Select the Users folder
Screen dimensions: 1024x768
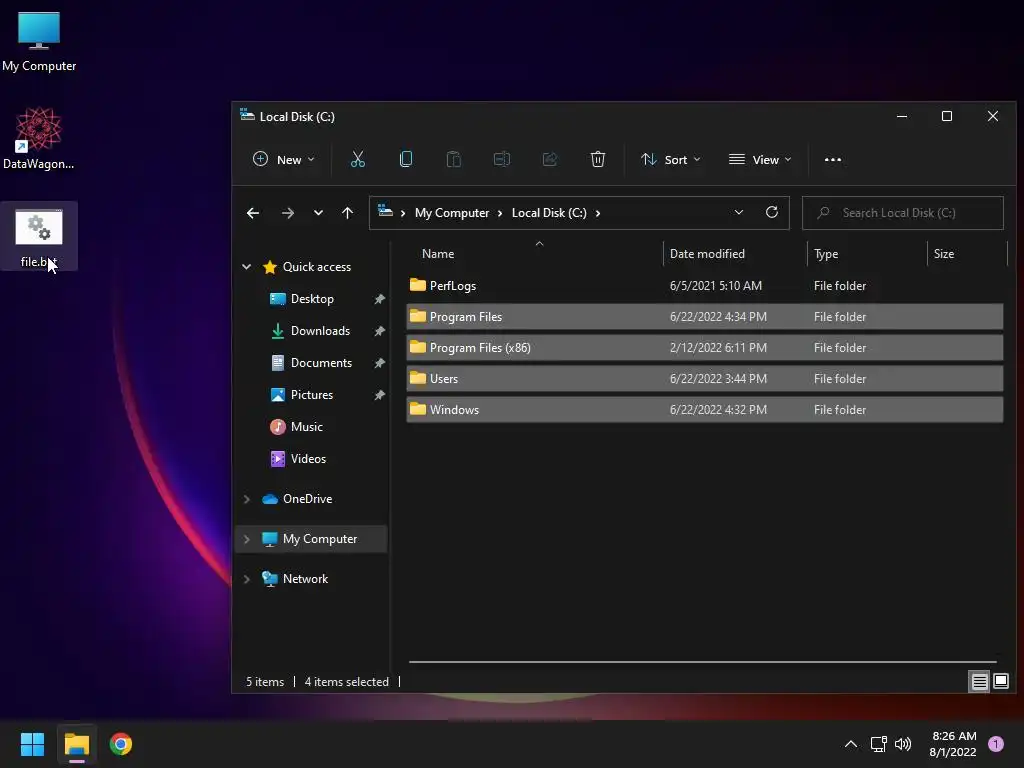click(x=704, y=379)
